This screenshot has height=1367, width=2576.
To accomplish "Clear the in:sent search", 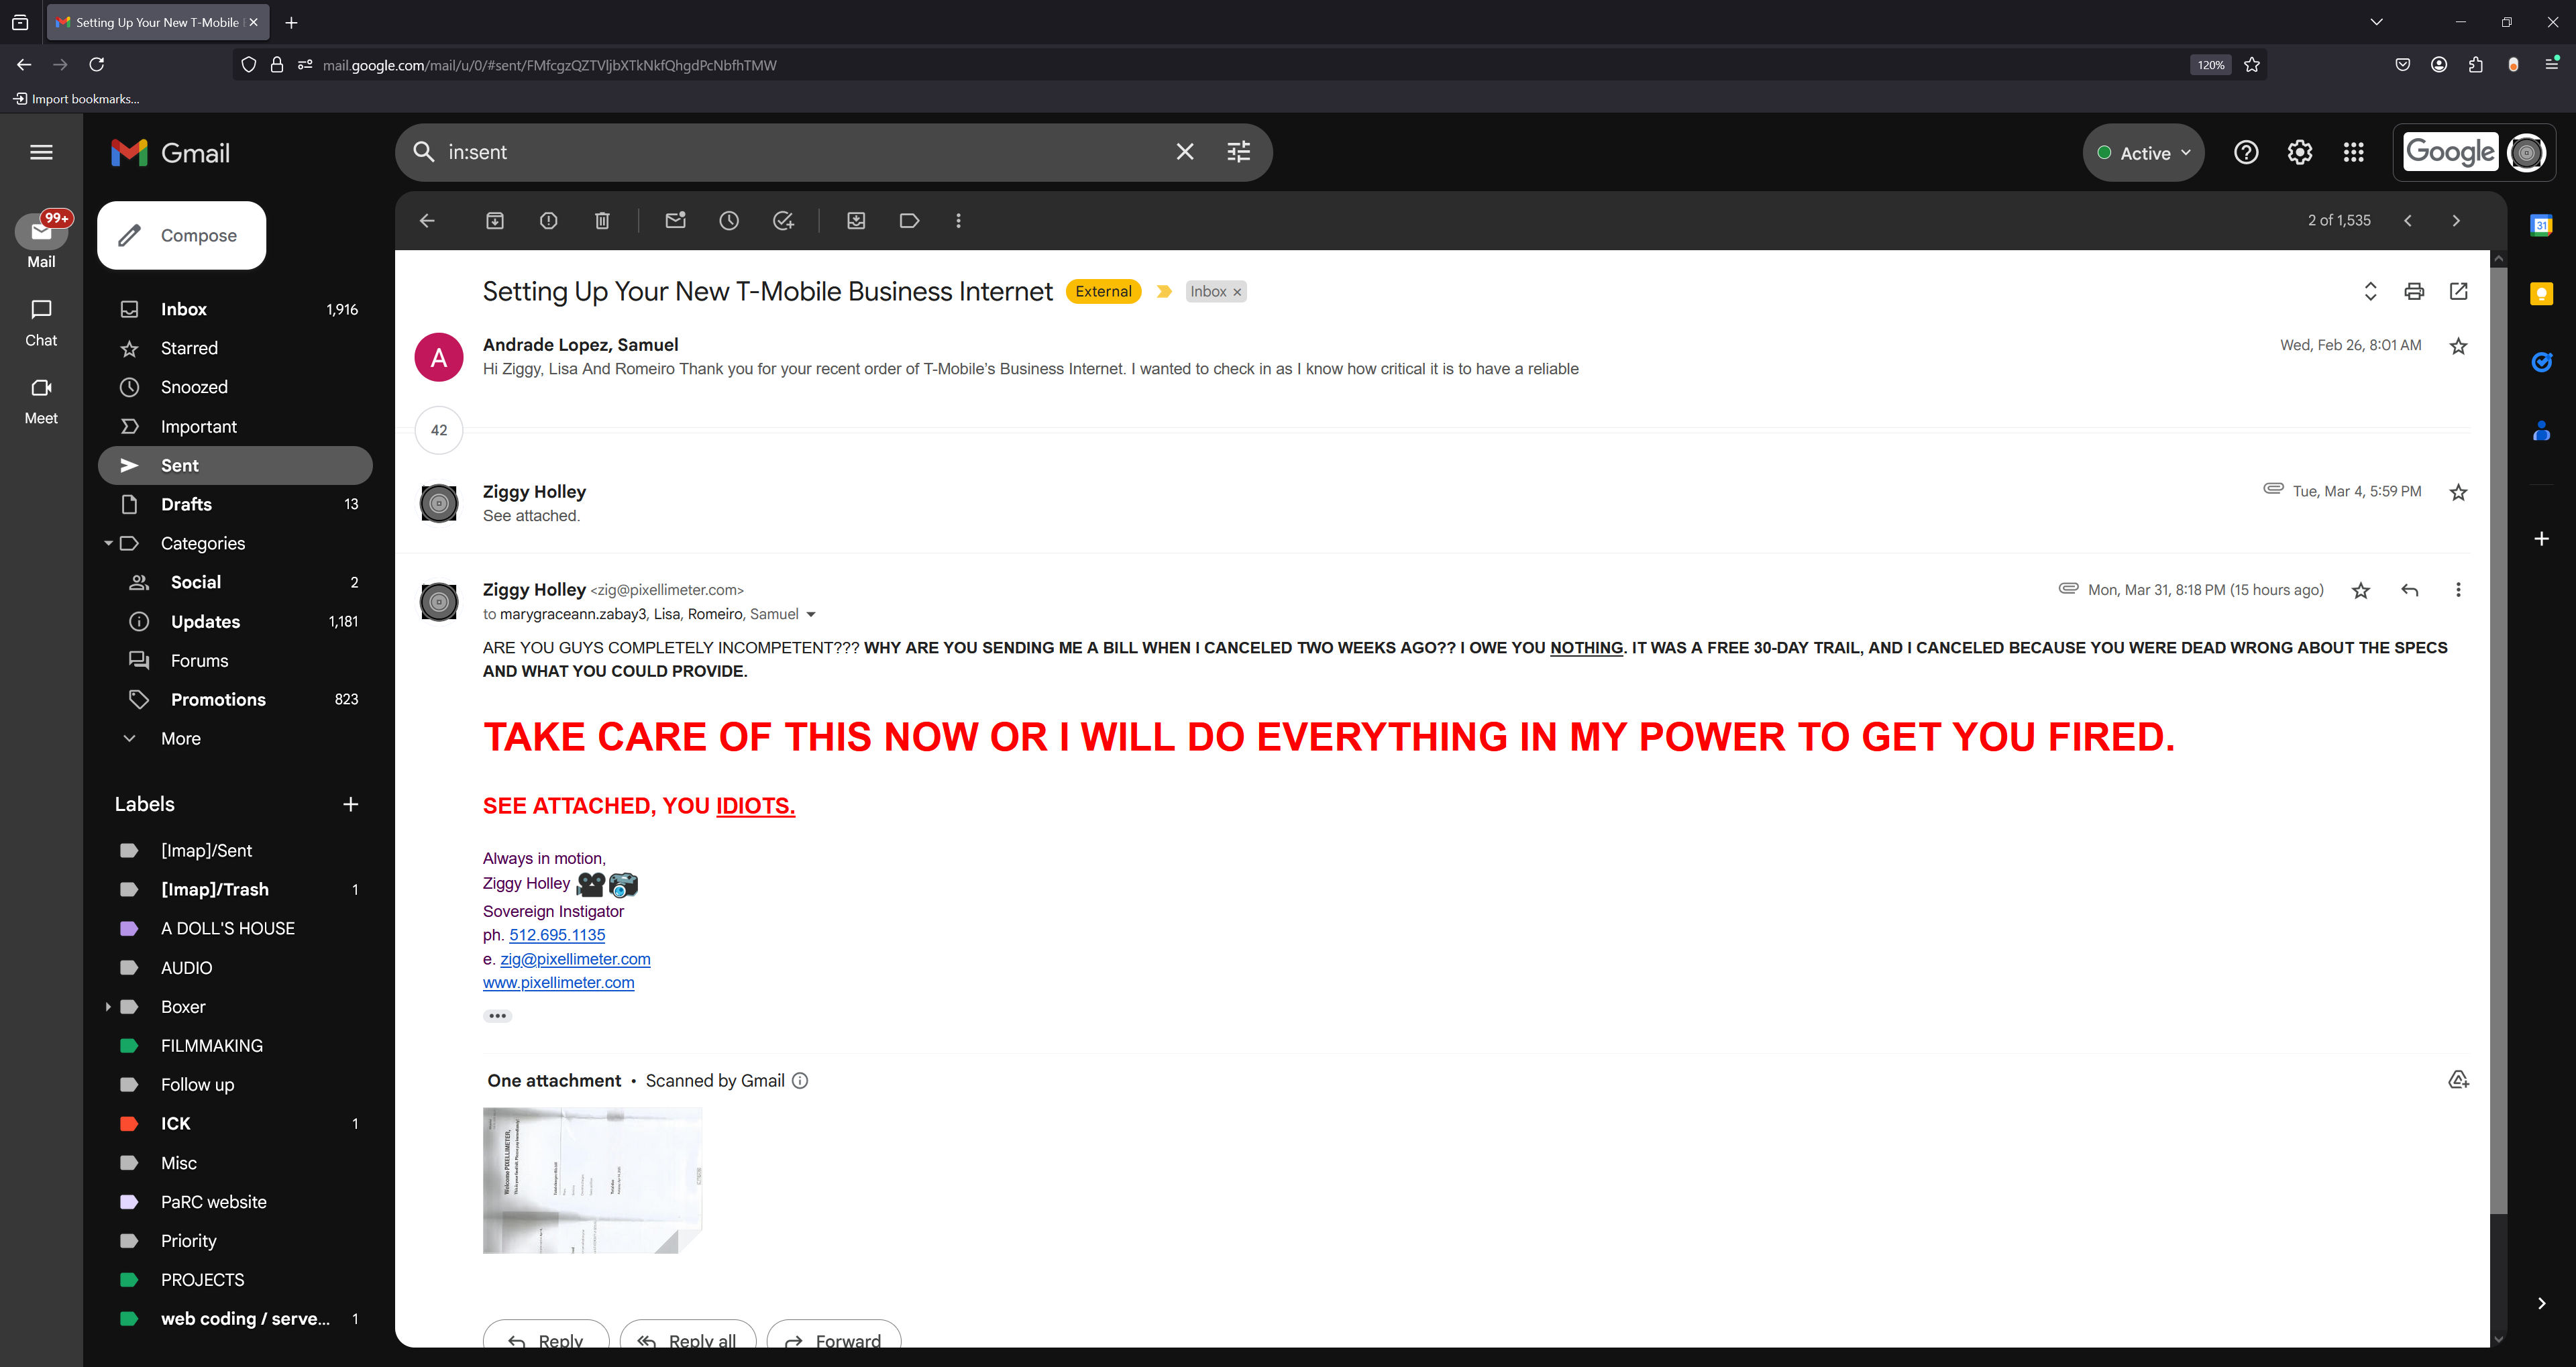I will 1185,152.
